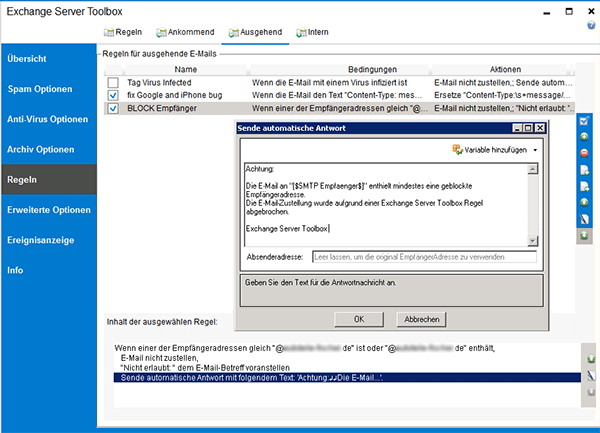Click condition 'Wenn die E-Mail mit einem Virus infiziert ist'
The width and height of the screenshot is (600, 433).
pos(329,83)
